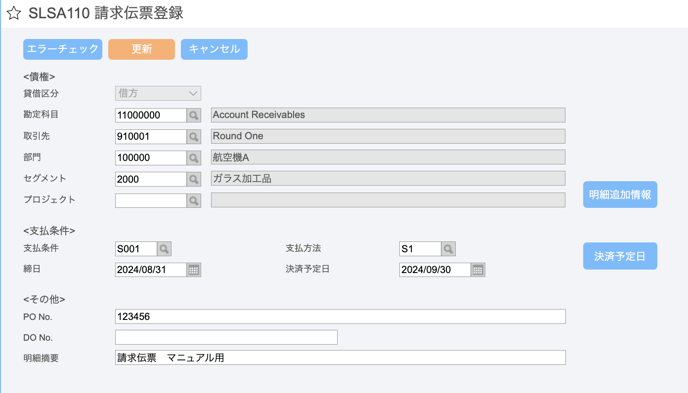The width and height of the screenshot is (688, 393).
Task: Focus the 明細摘要 text field
Action: coord(340,357)
